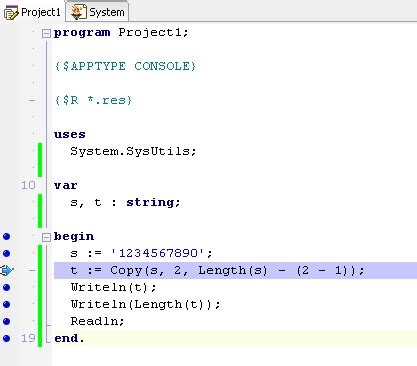
Task: Click the 's, t : string;' declaration
Action: (x=125, y=203)
